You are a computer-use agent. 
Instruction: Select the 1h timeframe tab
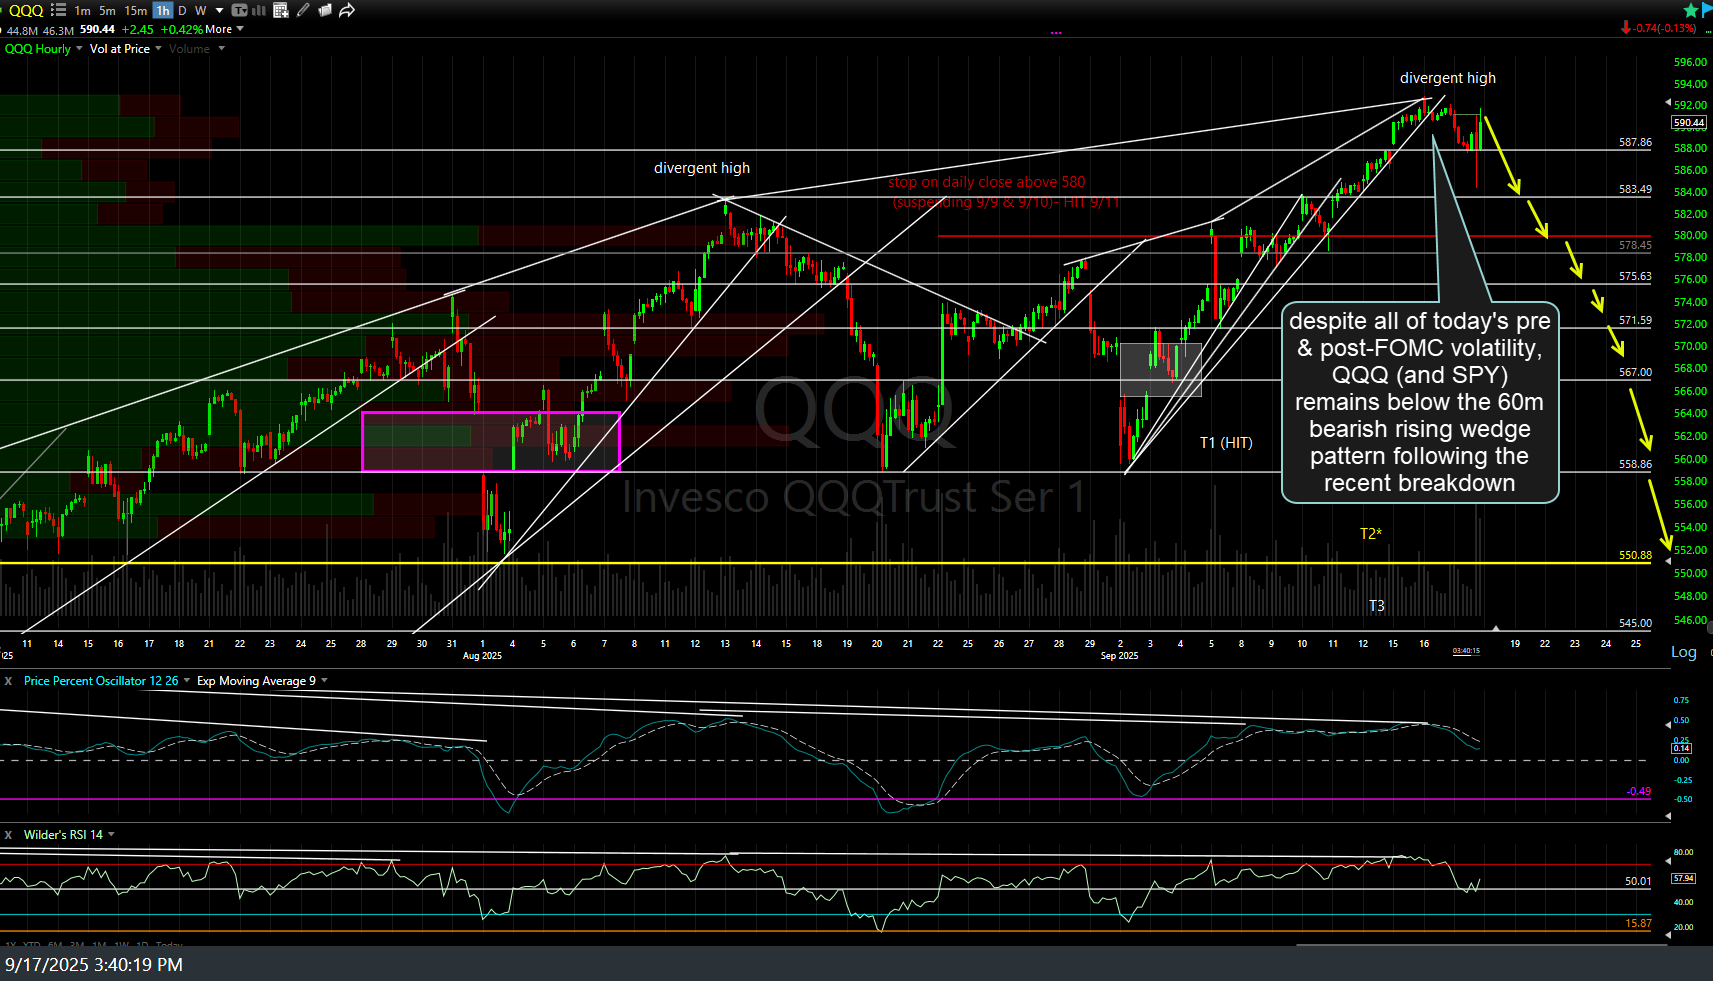(x=162, y=10)
